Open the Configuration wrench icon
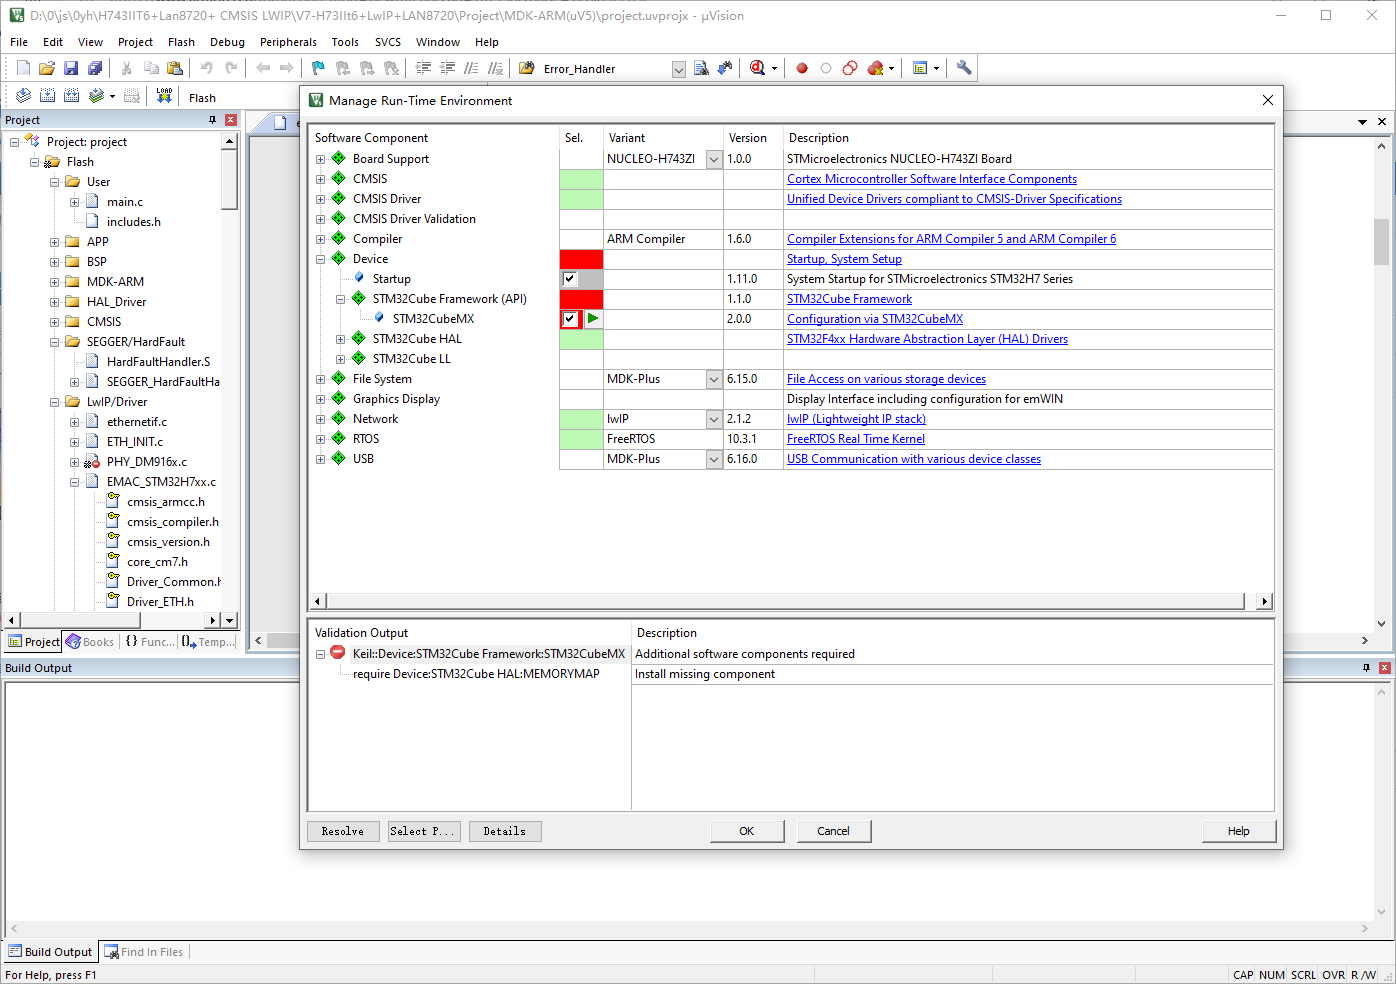Screen dimensions: 1396x984 [964, 68]
